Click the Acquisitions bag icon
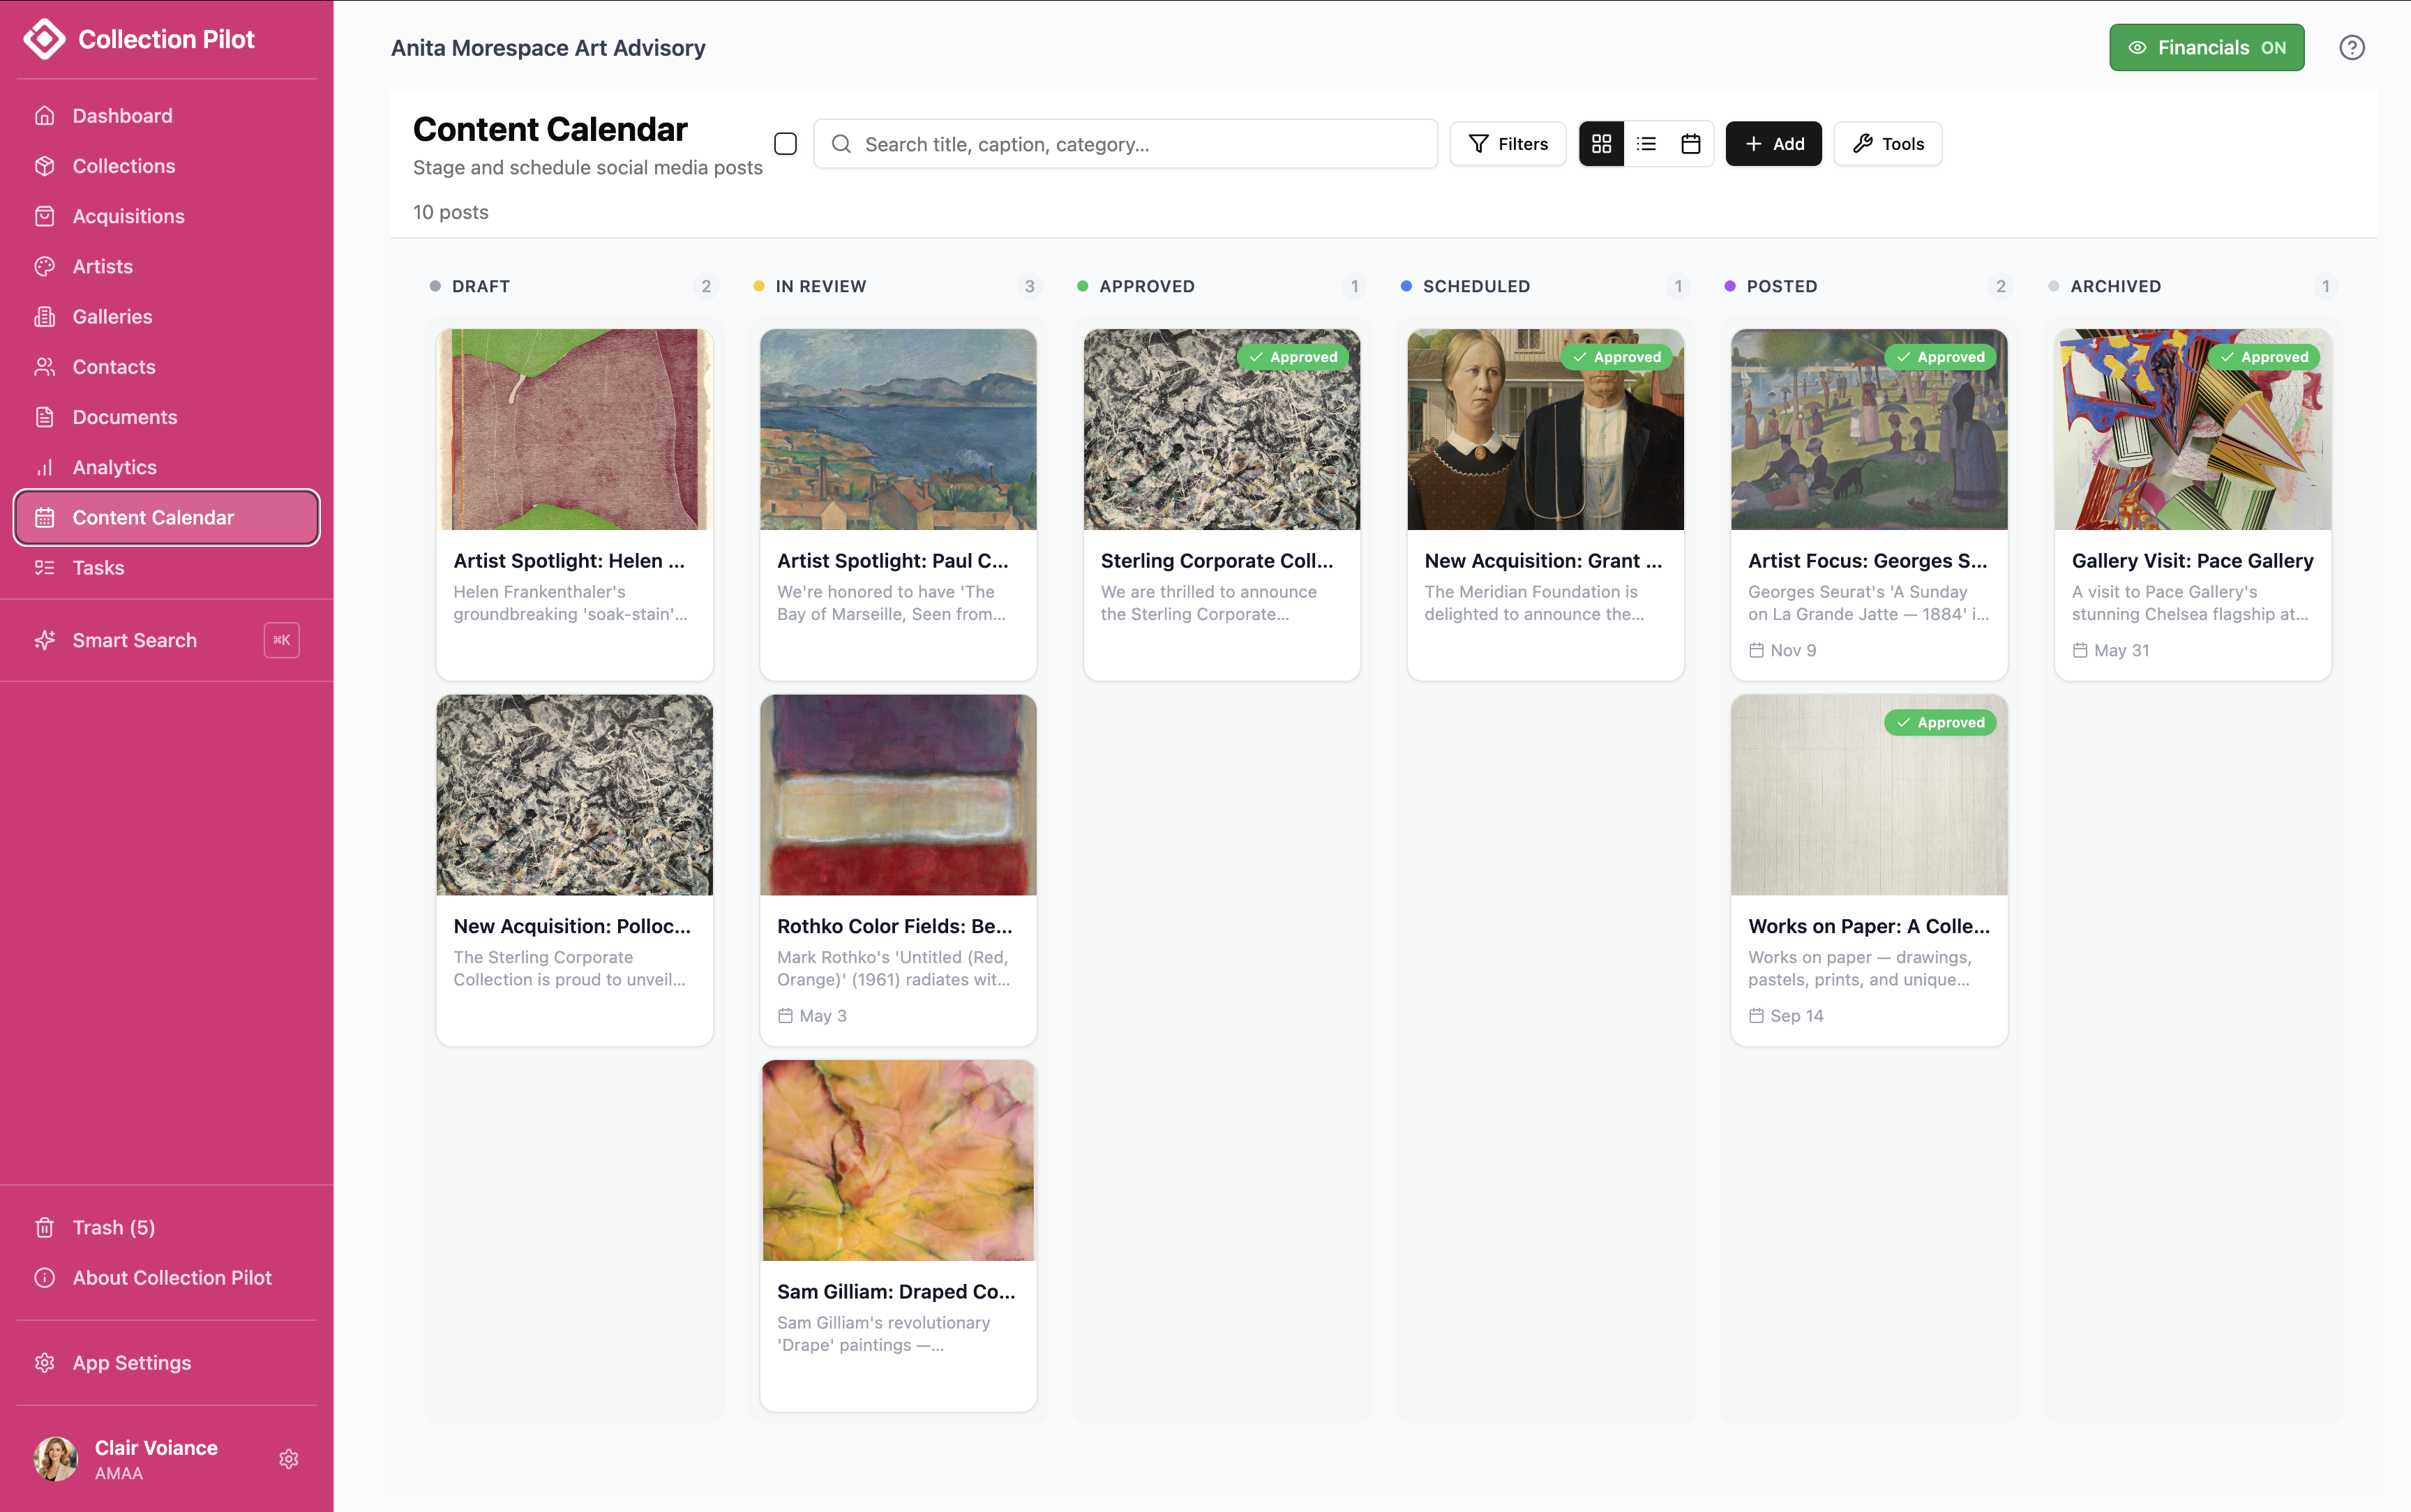The image size is (2411, 1512). (45, 216)
